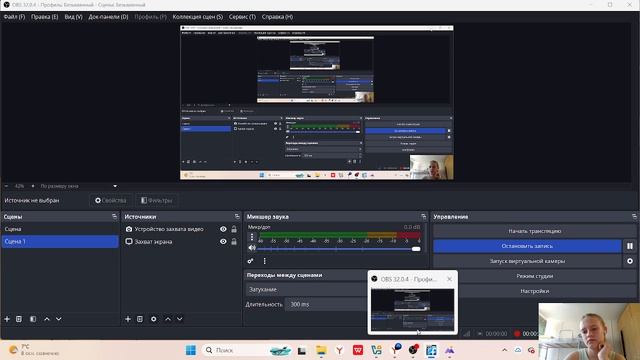Edit transition duration field 300 ms
This screenshot has width=640, height=360.
click(327, 304)
